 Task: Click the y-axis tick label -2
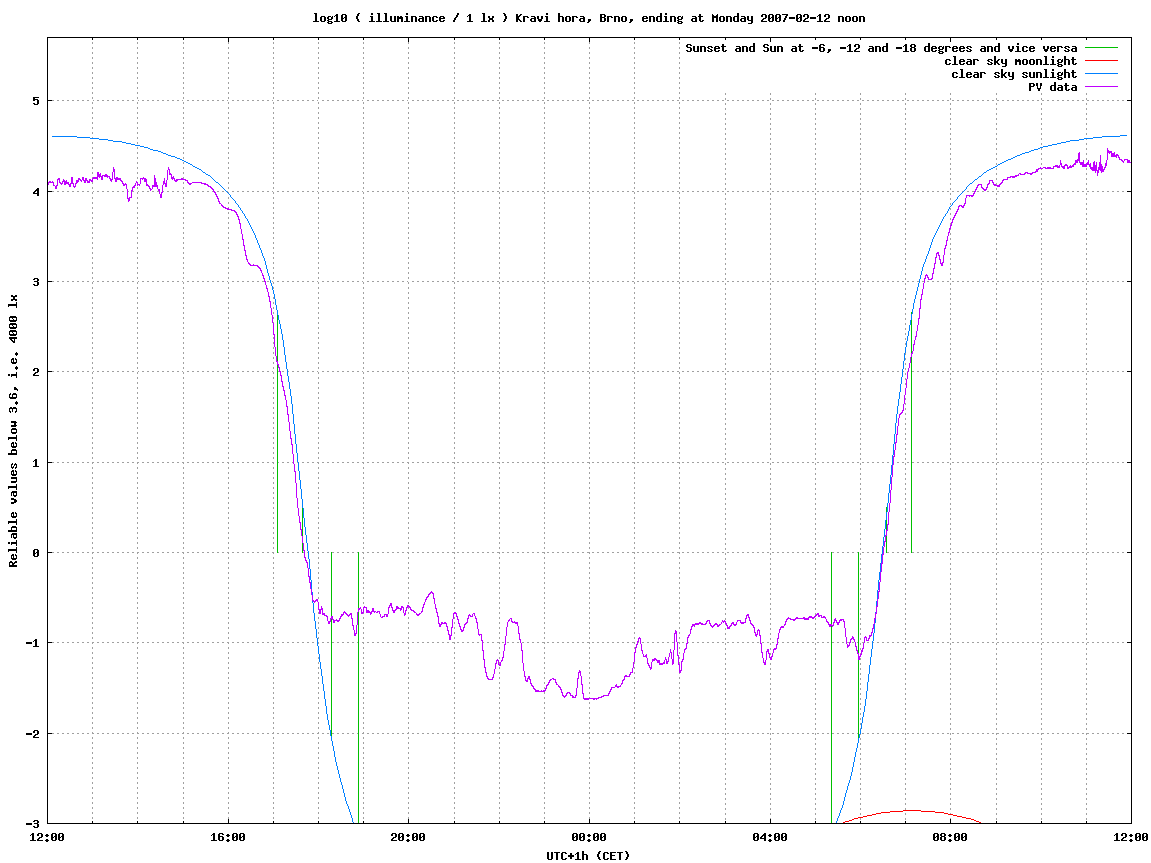(33, 734)
